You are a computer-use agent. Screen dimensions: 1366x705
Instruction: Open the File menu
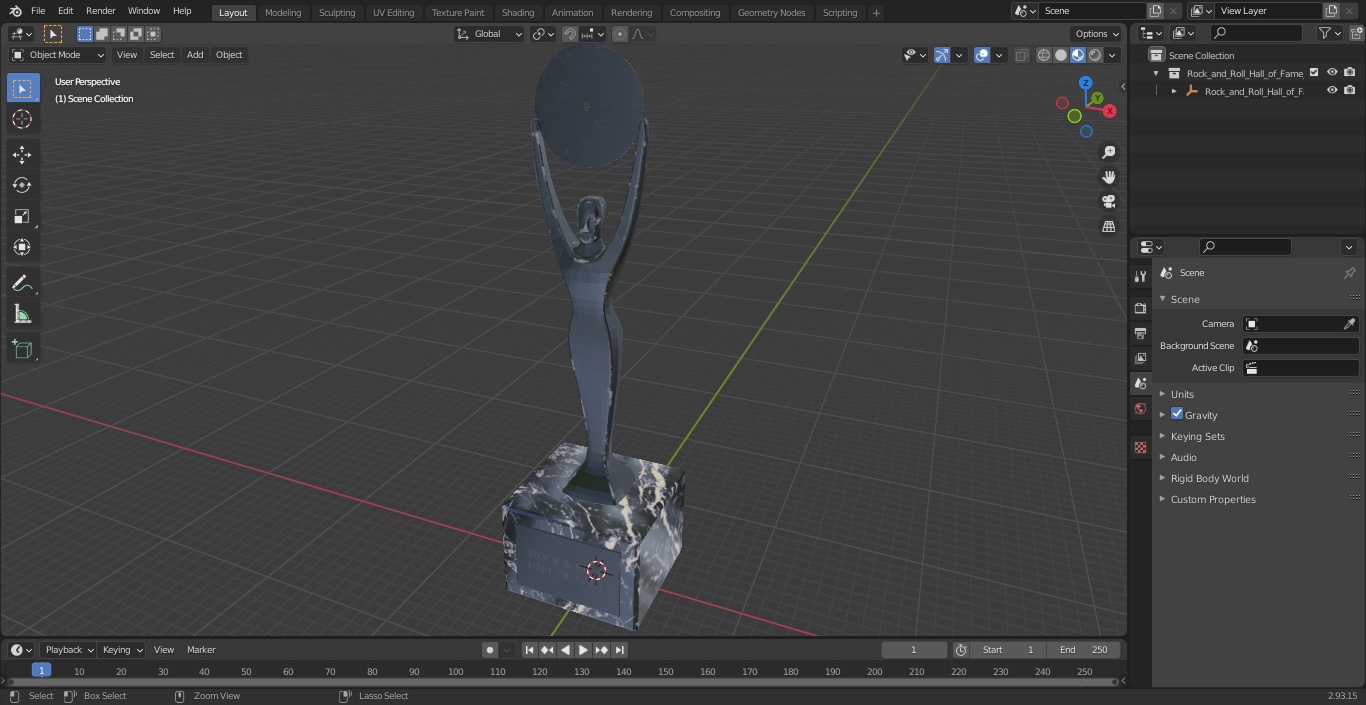(x=38, y=11)
